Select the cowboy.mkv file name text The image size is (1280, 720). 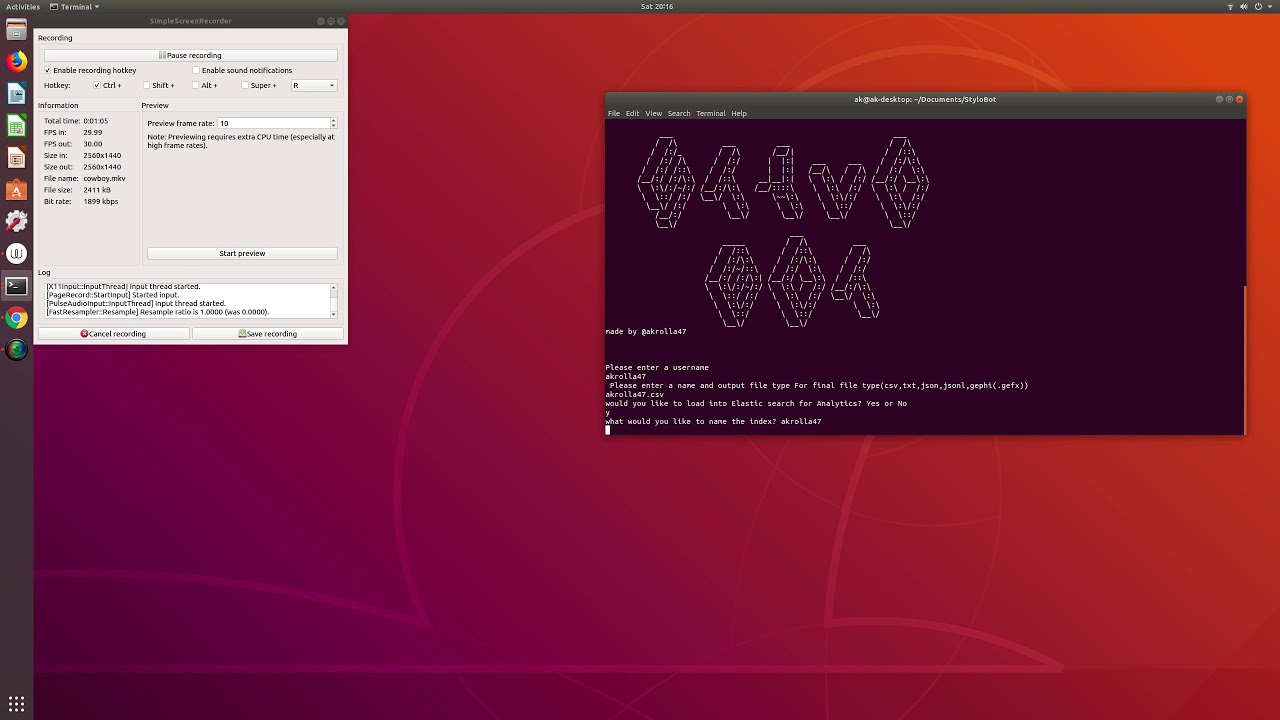click(104, 178)
